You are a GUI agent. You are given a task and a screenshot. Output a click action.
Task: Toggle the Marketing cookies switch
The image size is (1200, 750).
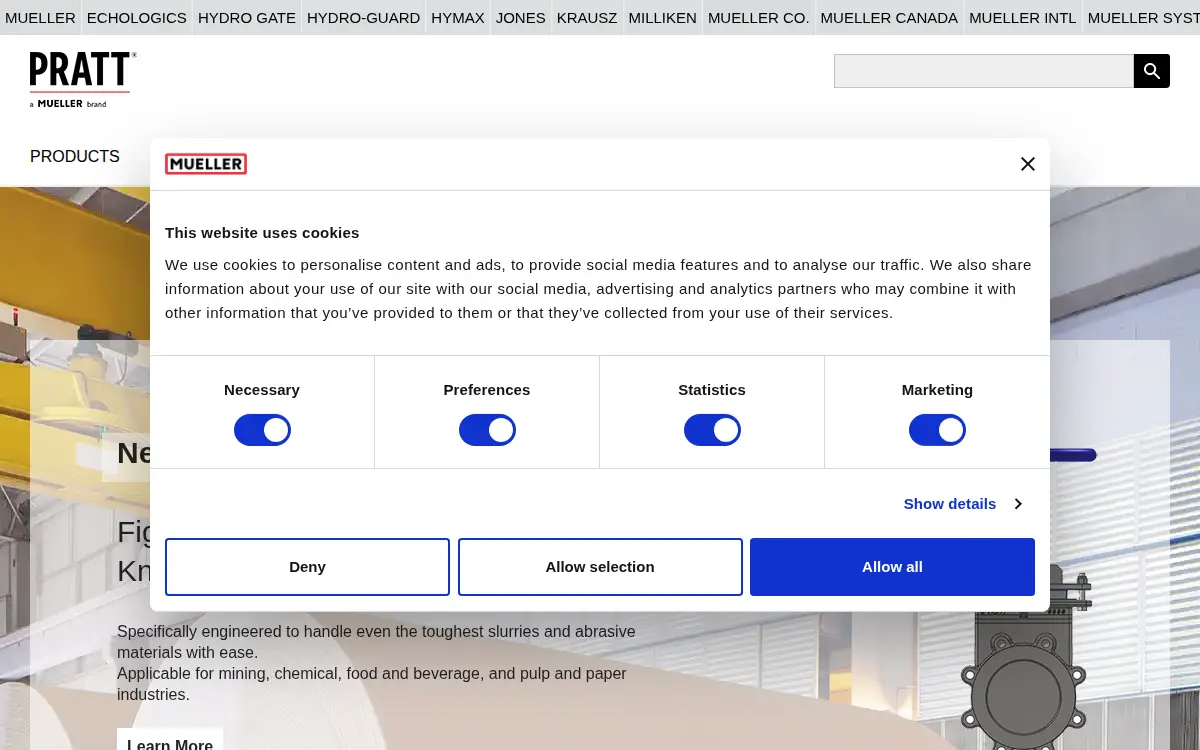pos(937,430)
